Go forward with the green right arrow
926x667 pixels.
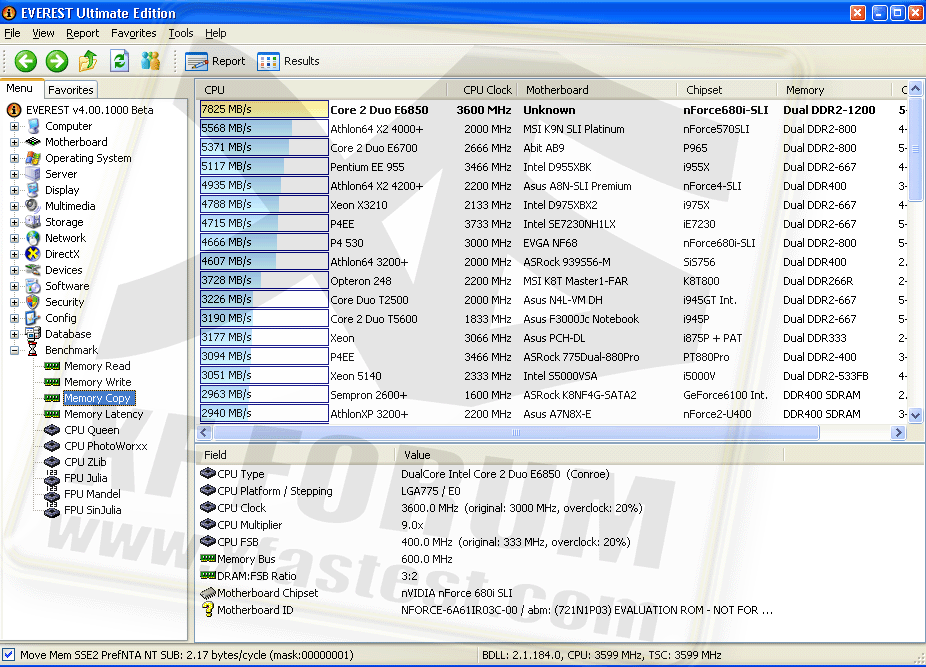pyautogui.click(x=57, y=61)
